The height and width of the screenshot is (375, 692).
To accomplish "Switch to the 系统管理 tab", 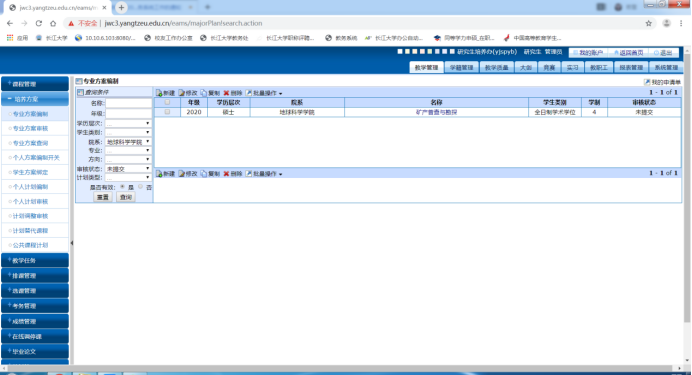I will 666,68.
